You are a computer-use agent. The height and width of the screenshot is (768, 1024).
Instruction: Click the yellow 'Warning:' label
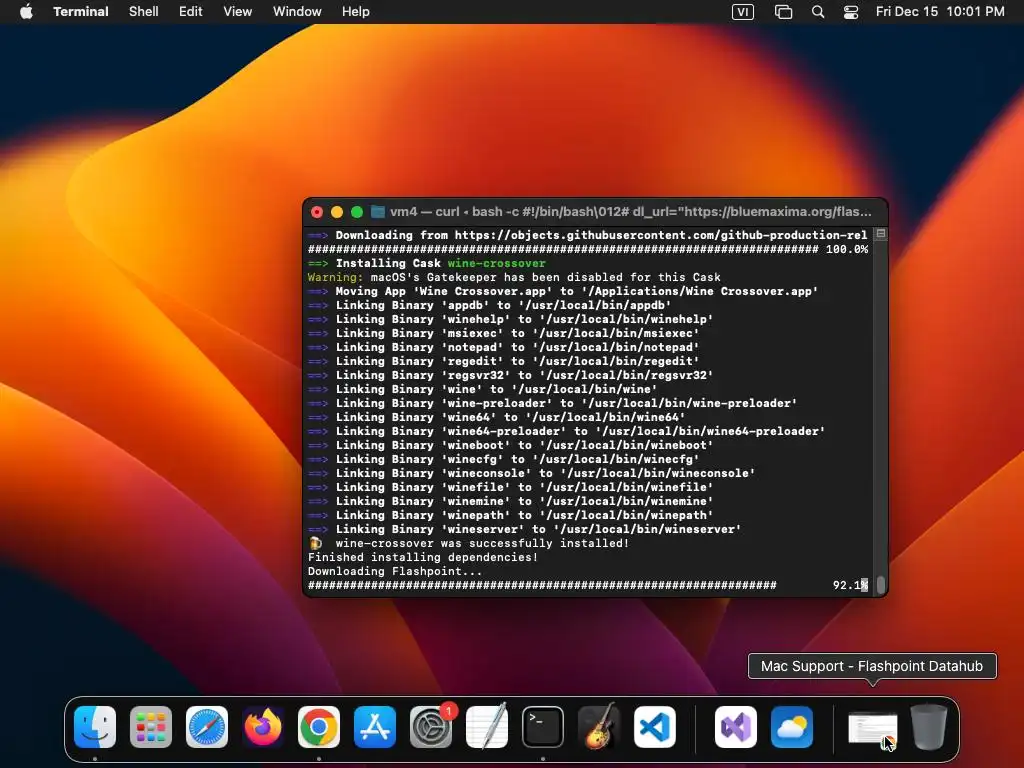point(335,277)
